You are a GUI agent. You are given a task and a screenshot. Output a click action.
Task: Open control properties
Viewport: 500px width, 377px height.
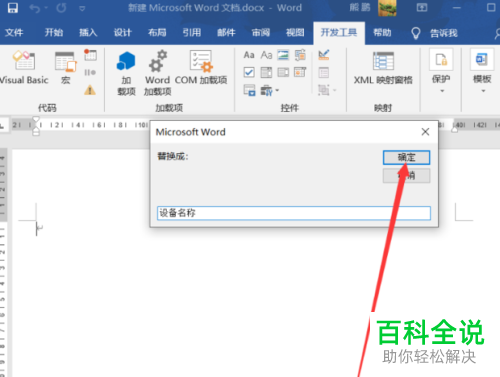324,72
